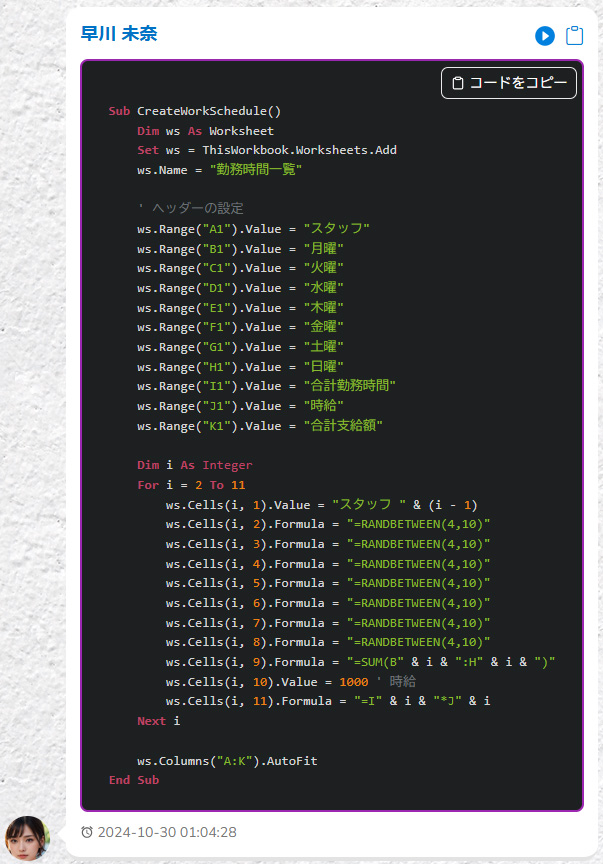Open the 早川 未奈 user name link

point(119,34)
